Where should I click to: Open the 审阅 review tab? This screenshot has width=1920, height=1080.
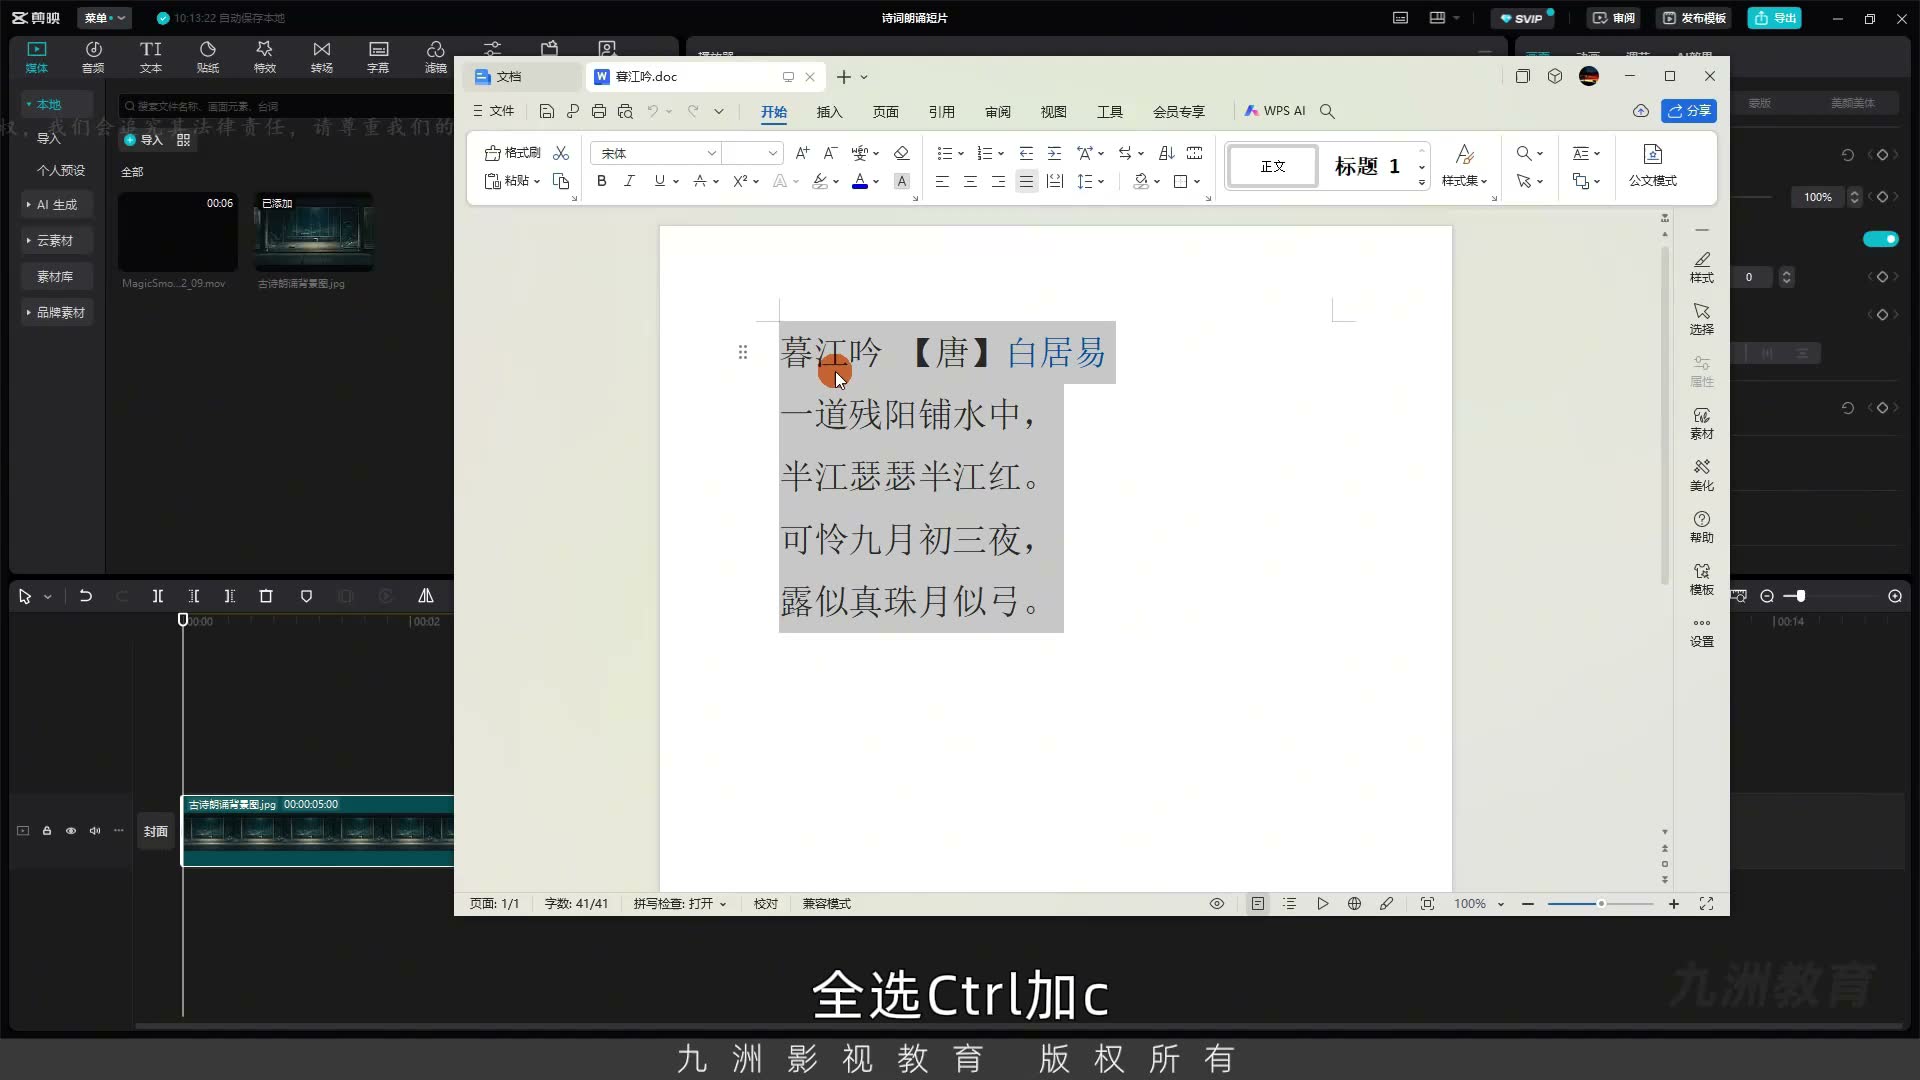[997, 112]
